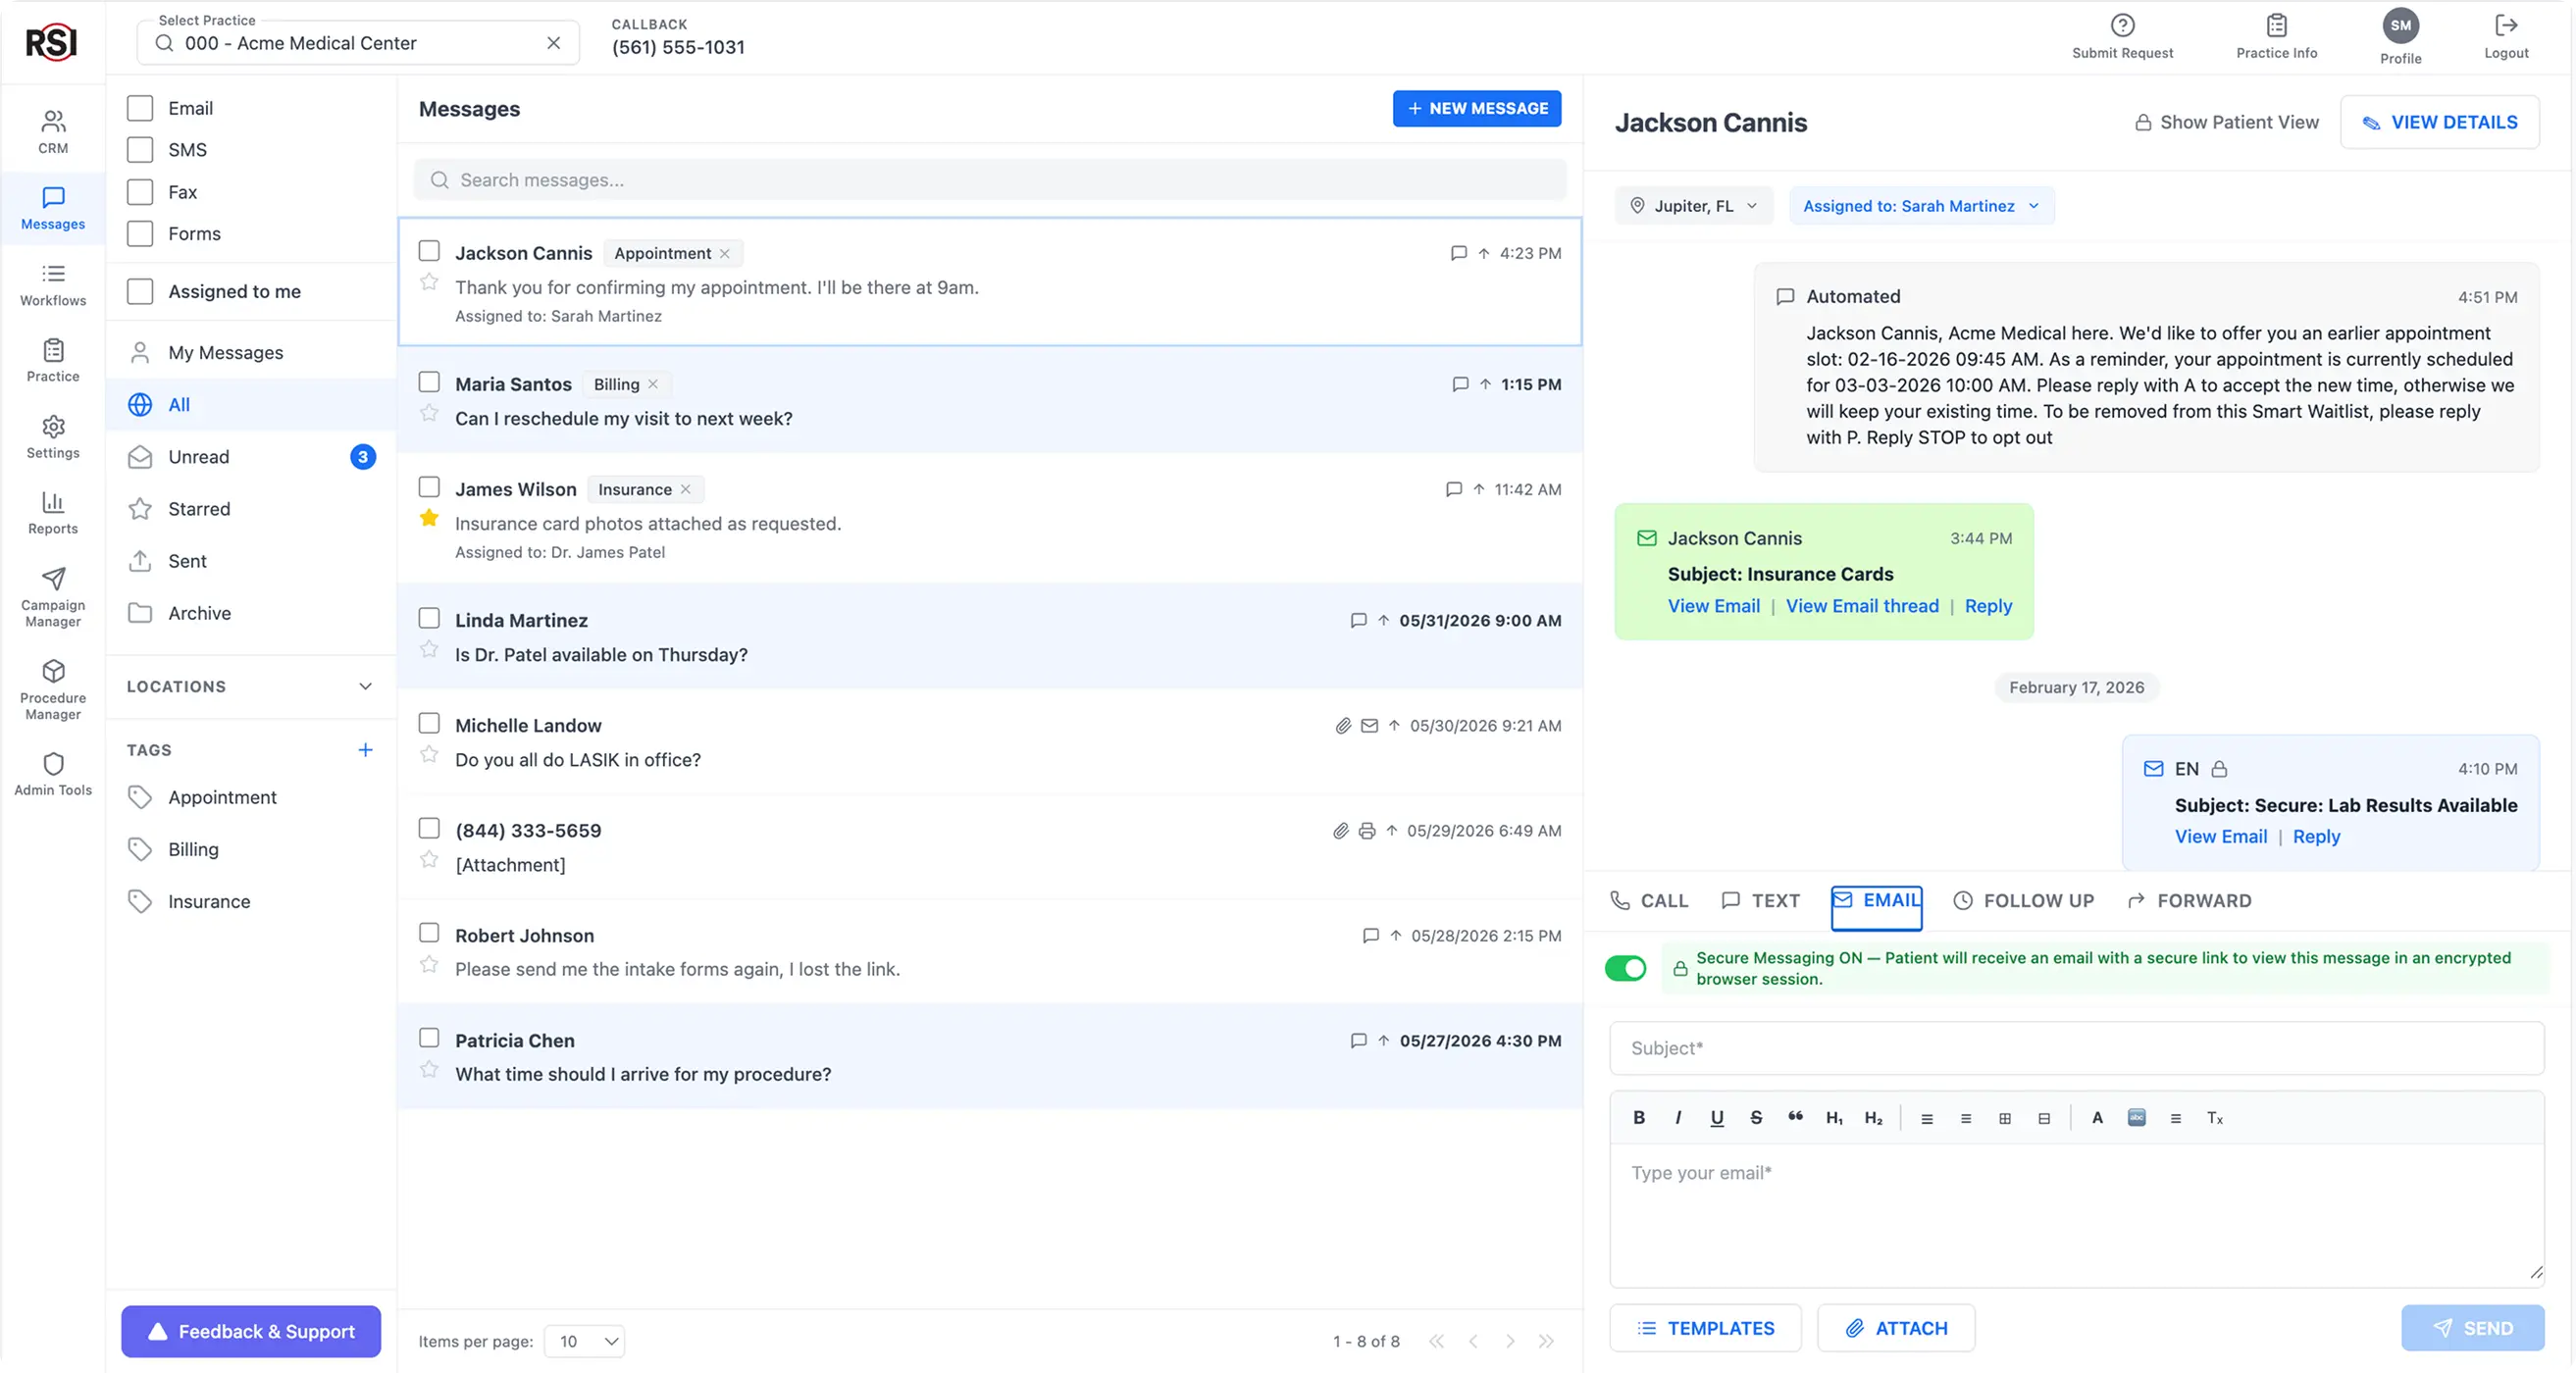The height and width of the screenshot is (1373, 2576).
Task: Remove Appointment tag from Jackson Cannis
Action: coord(725,254)
